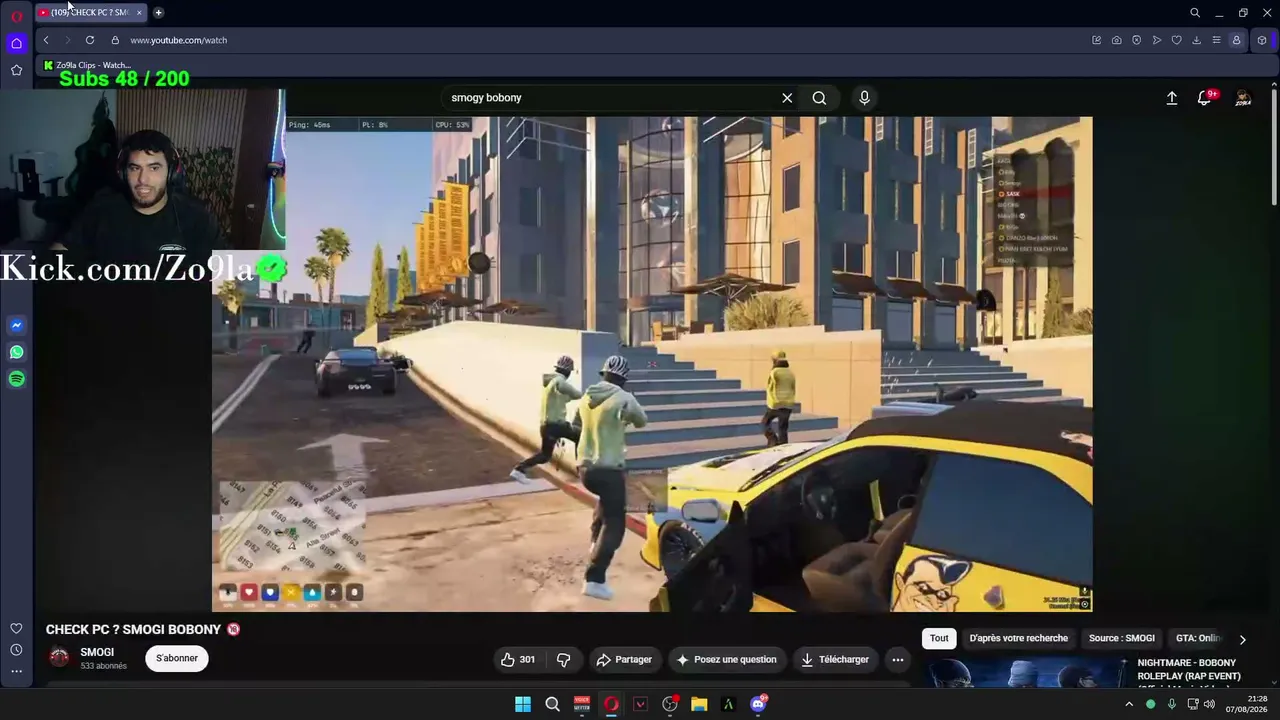Click the address bar URL
The image size is (1280, 720).
(179, 40)
